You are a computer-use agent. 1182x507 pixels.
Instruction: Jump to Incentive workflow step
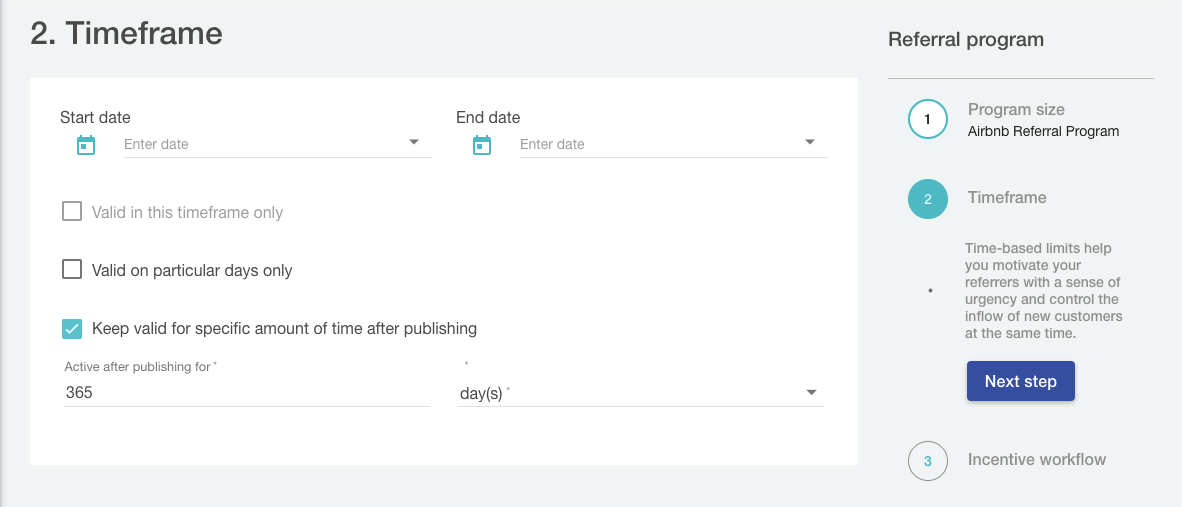(x=1037, y=460)
